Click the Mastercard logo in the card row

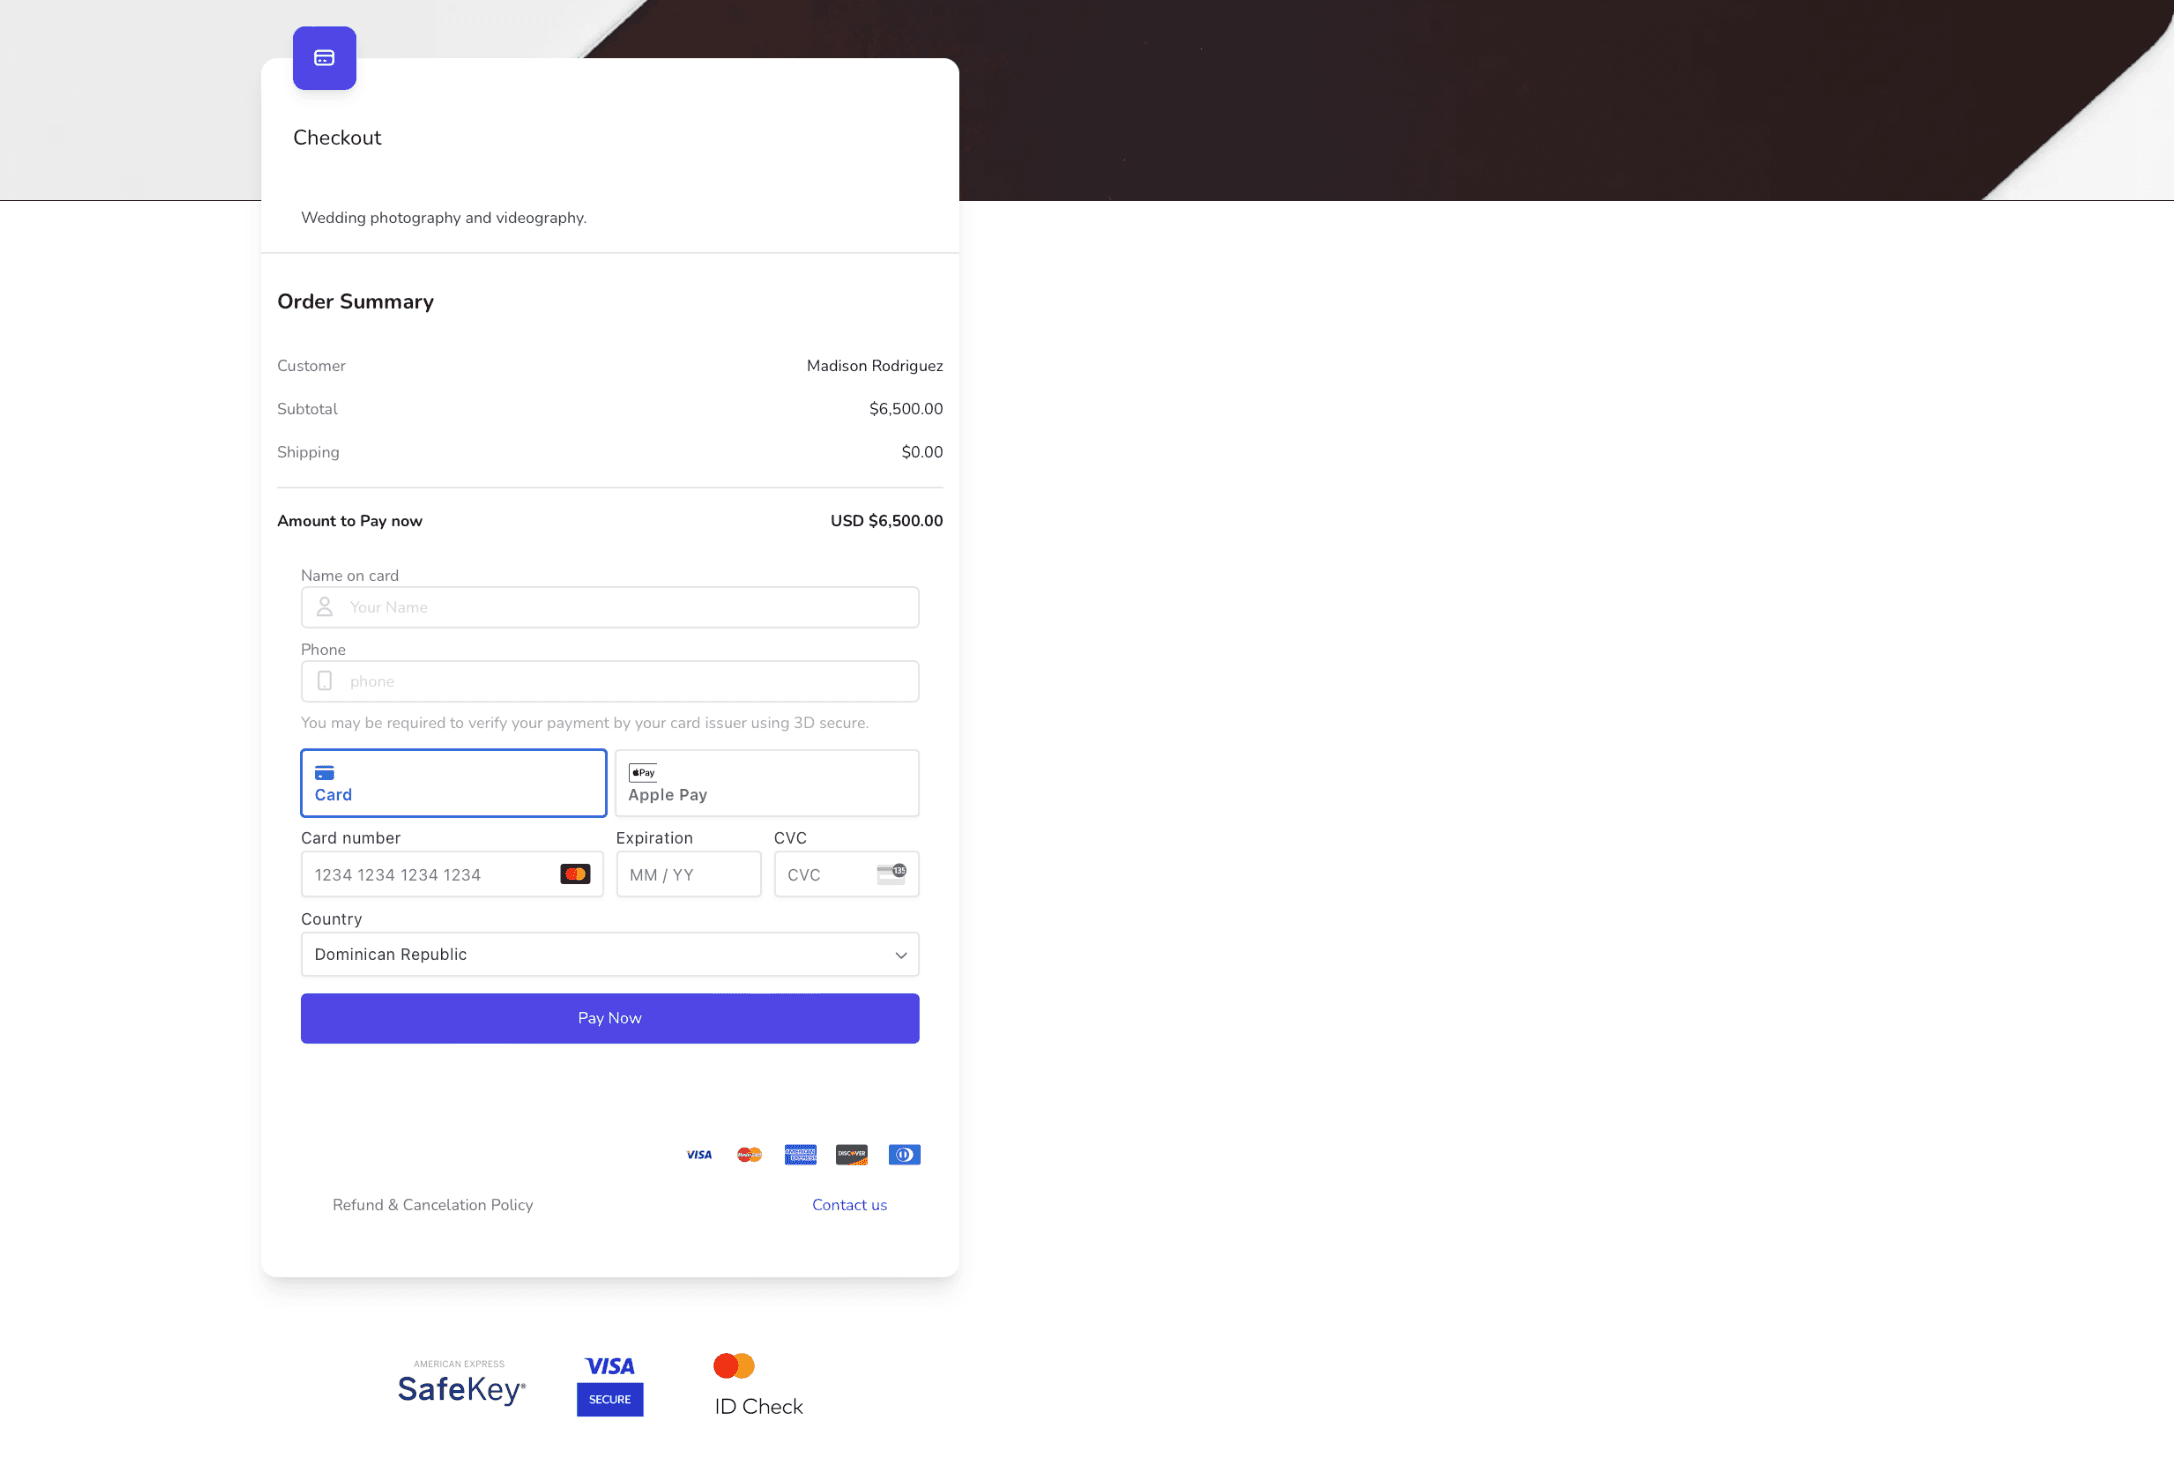[749, 1155]
